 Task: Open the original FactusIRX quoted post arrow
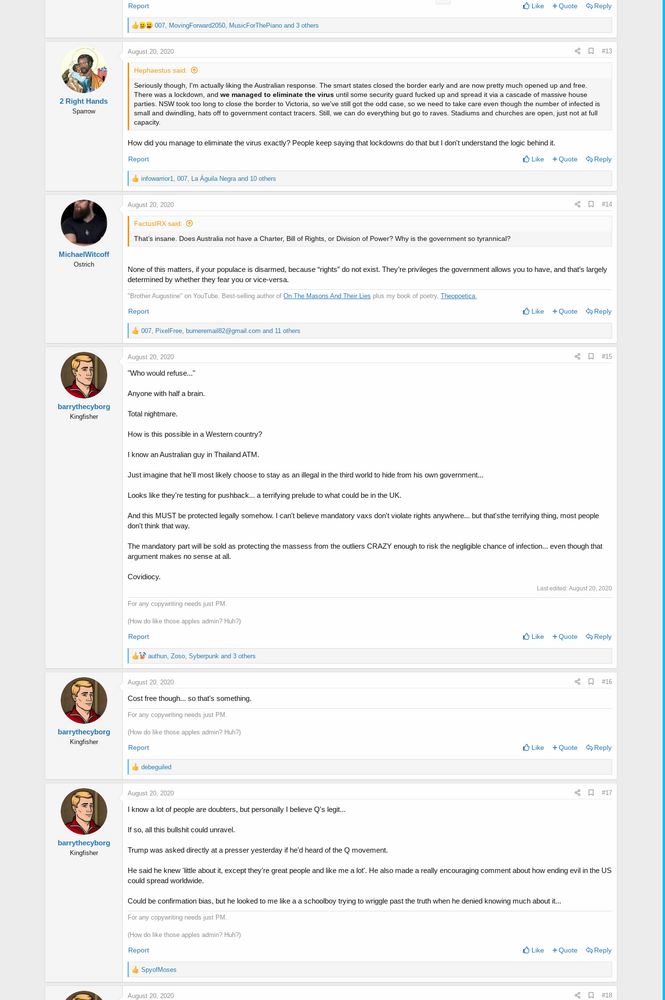coord(189,223)
